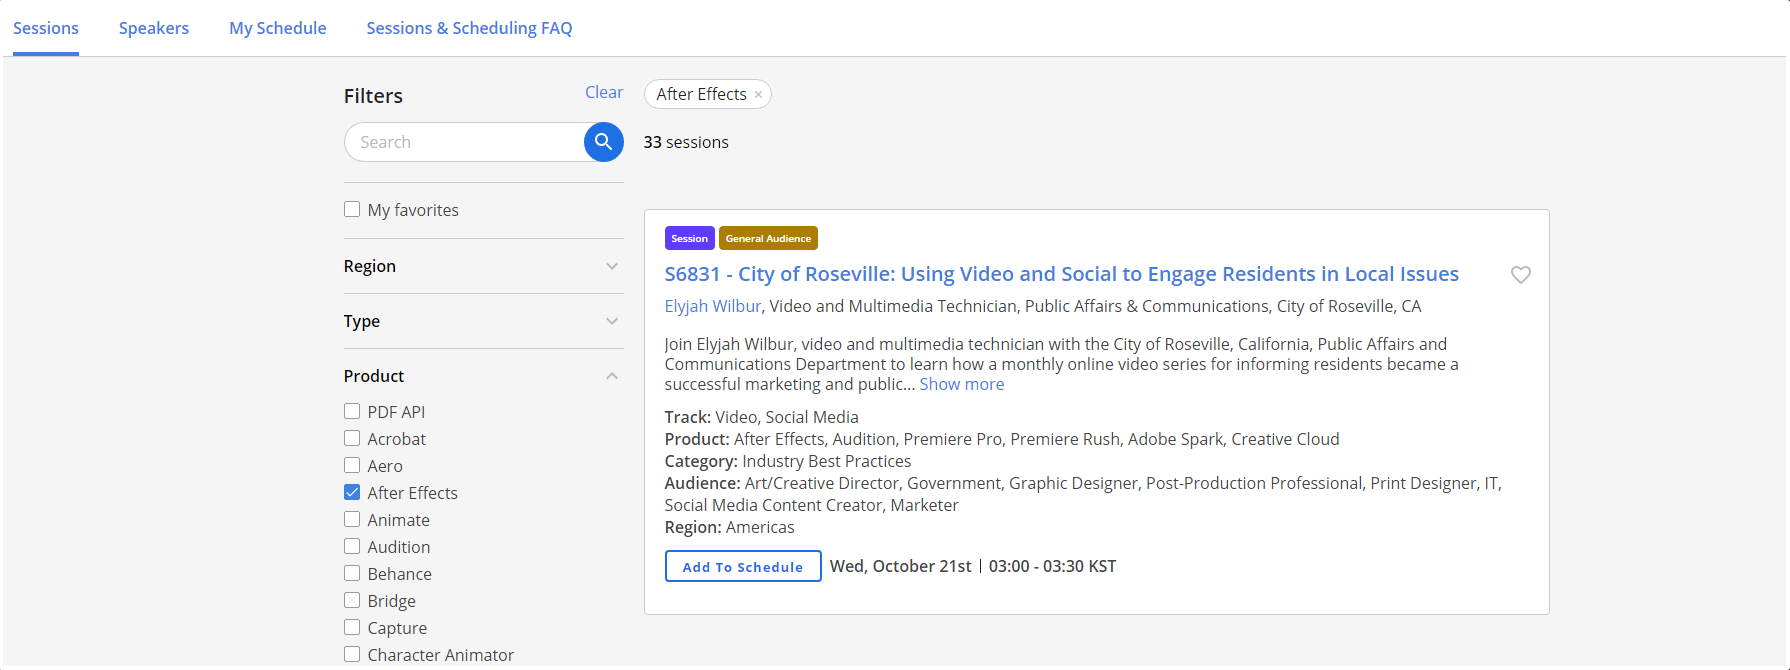
Task: Show more of the session description
Action: coord(962,384)
